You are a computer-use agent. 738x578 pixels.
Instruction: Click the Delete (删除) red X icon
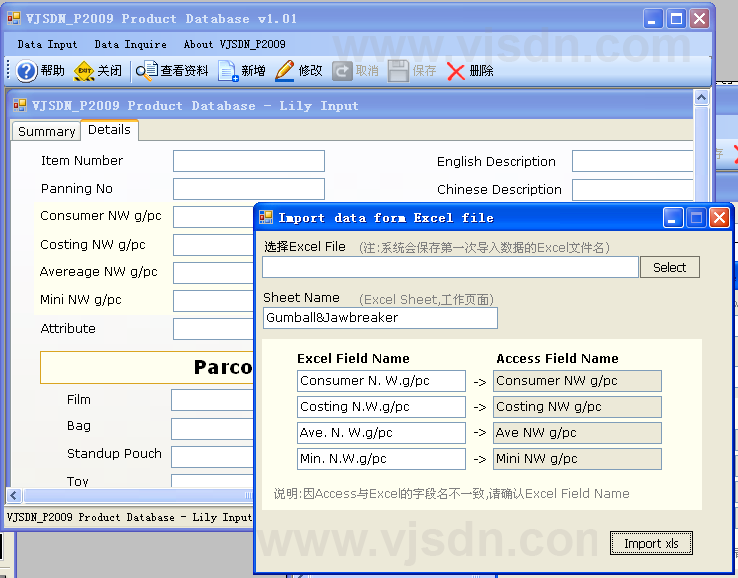point(456,72)
